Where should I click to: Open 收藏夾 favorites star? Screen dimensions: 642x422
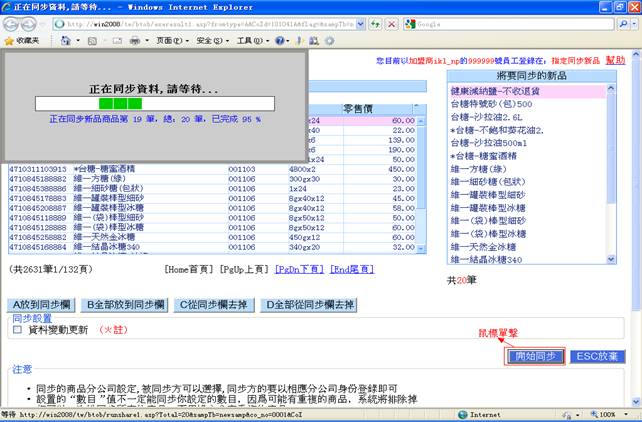22,40
